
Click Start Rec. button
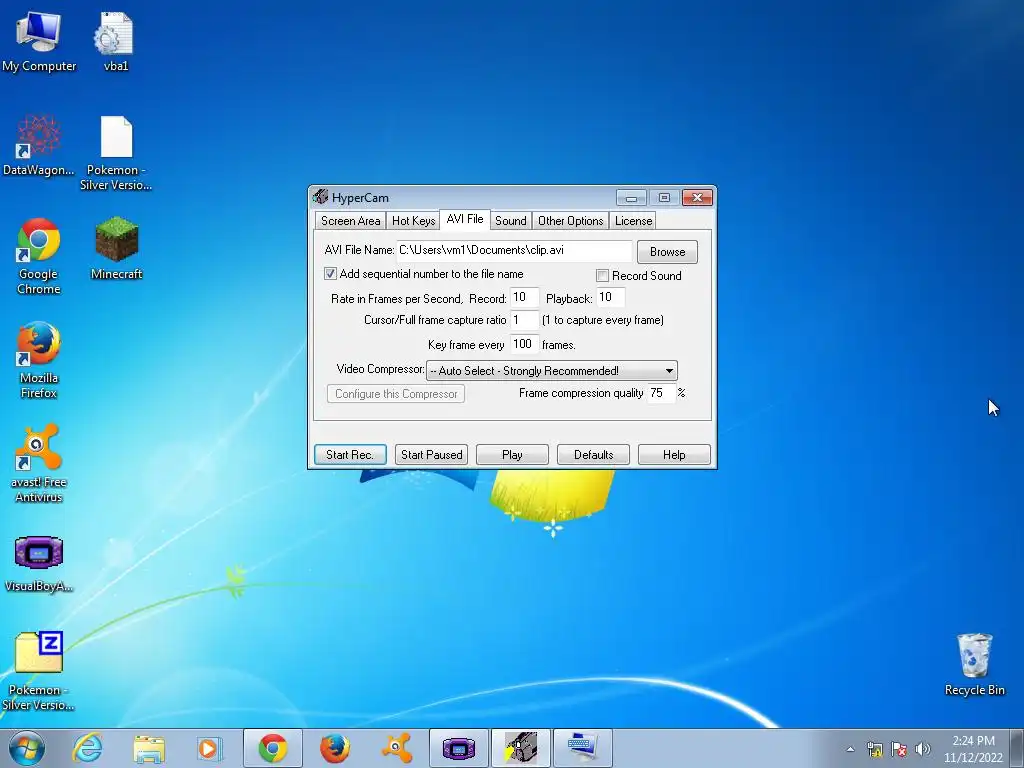[x=350, y=455]
